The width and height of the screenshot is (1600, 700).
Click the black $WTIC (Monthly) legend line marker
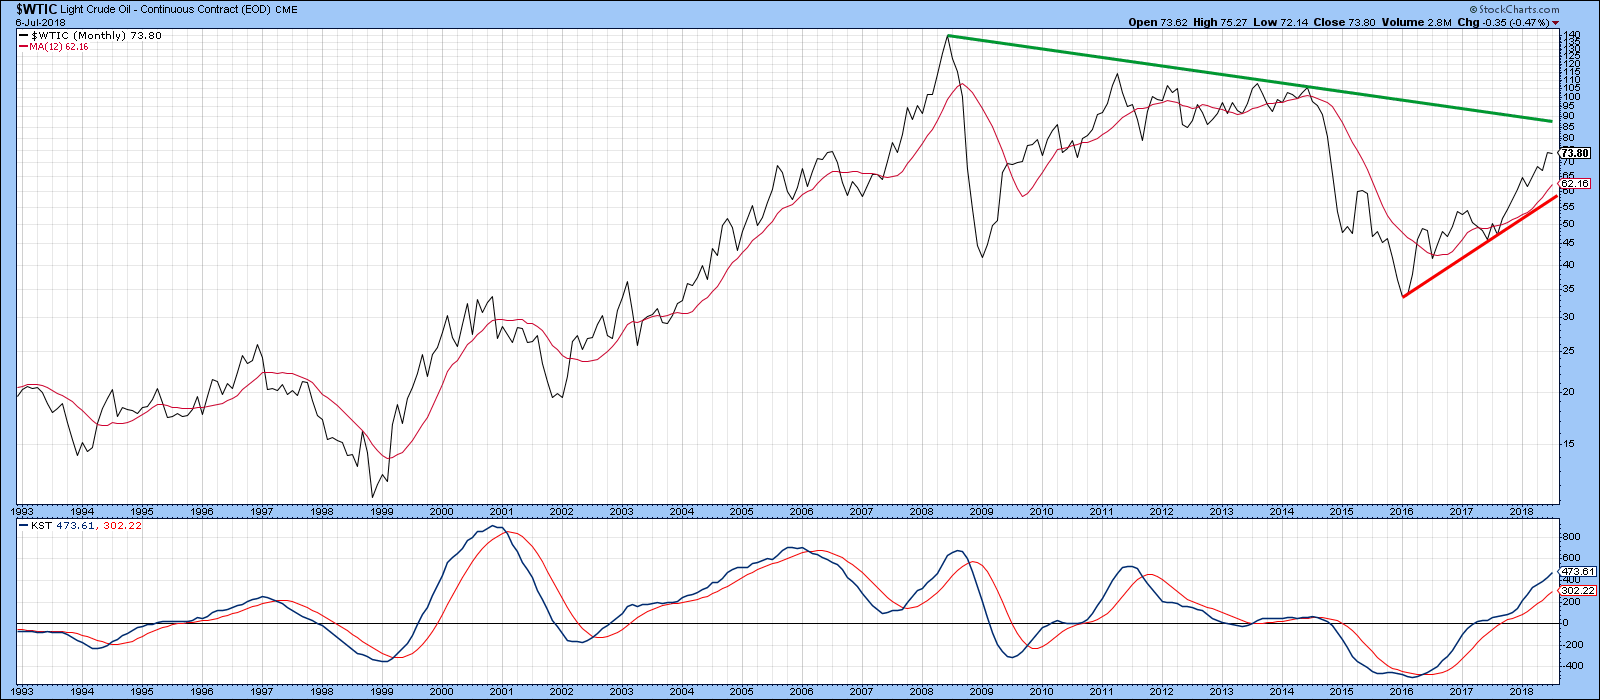(x=23, y=36)
